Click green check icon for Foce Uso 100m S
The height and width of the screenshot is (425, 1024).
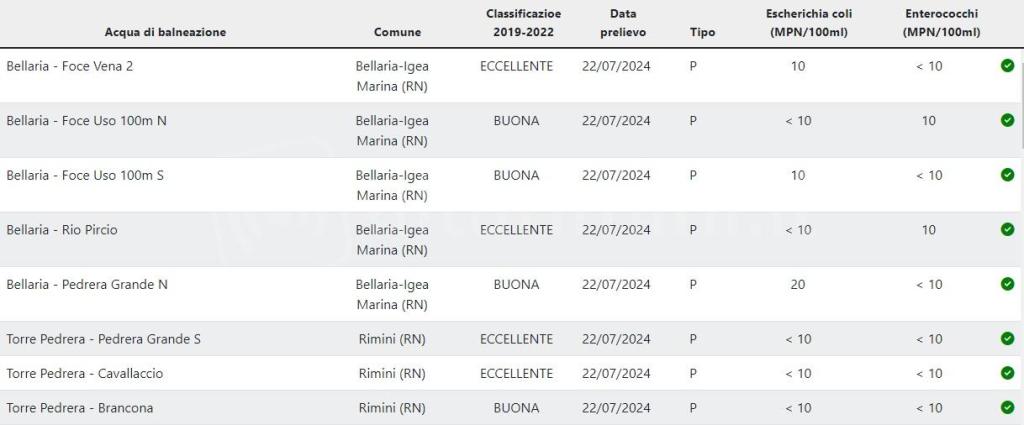pyautogui.click(x=1007, y=175)
